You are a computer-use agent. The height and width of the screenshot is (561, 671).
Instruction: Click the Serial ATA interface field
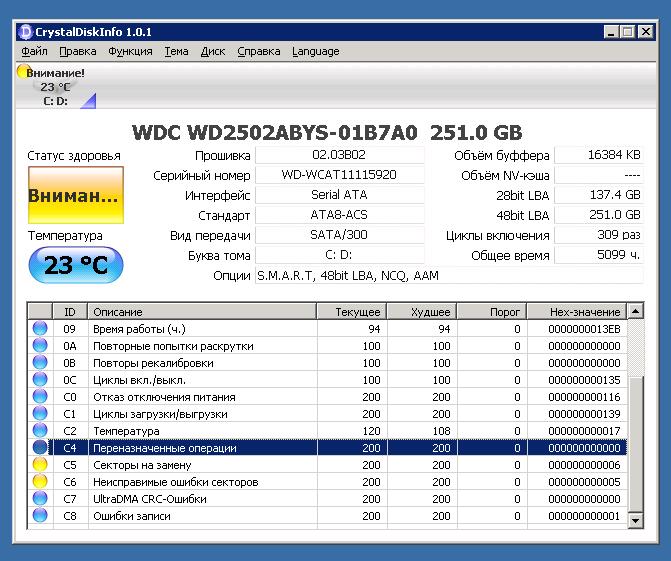(339, 195)
